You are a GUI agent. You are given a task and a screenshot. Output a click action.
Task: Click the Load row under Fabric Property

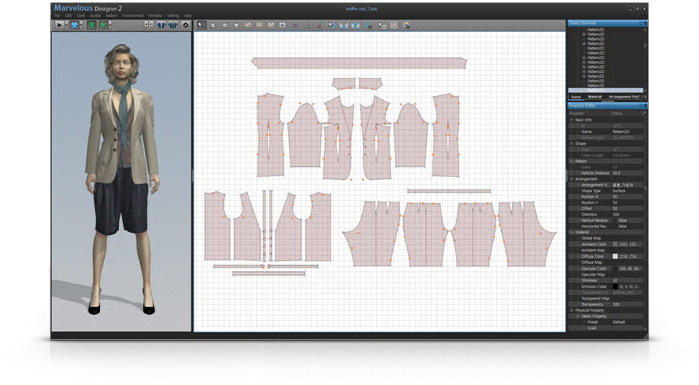(606, 328)
